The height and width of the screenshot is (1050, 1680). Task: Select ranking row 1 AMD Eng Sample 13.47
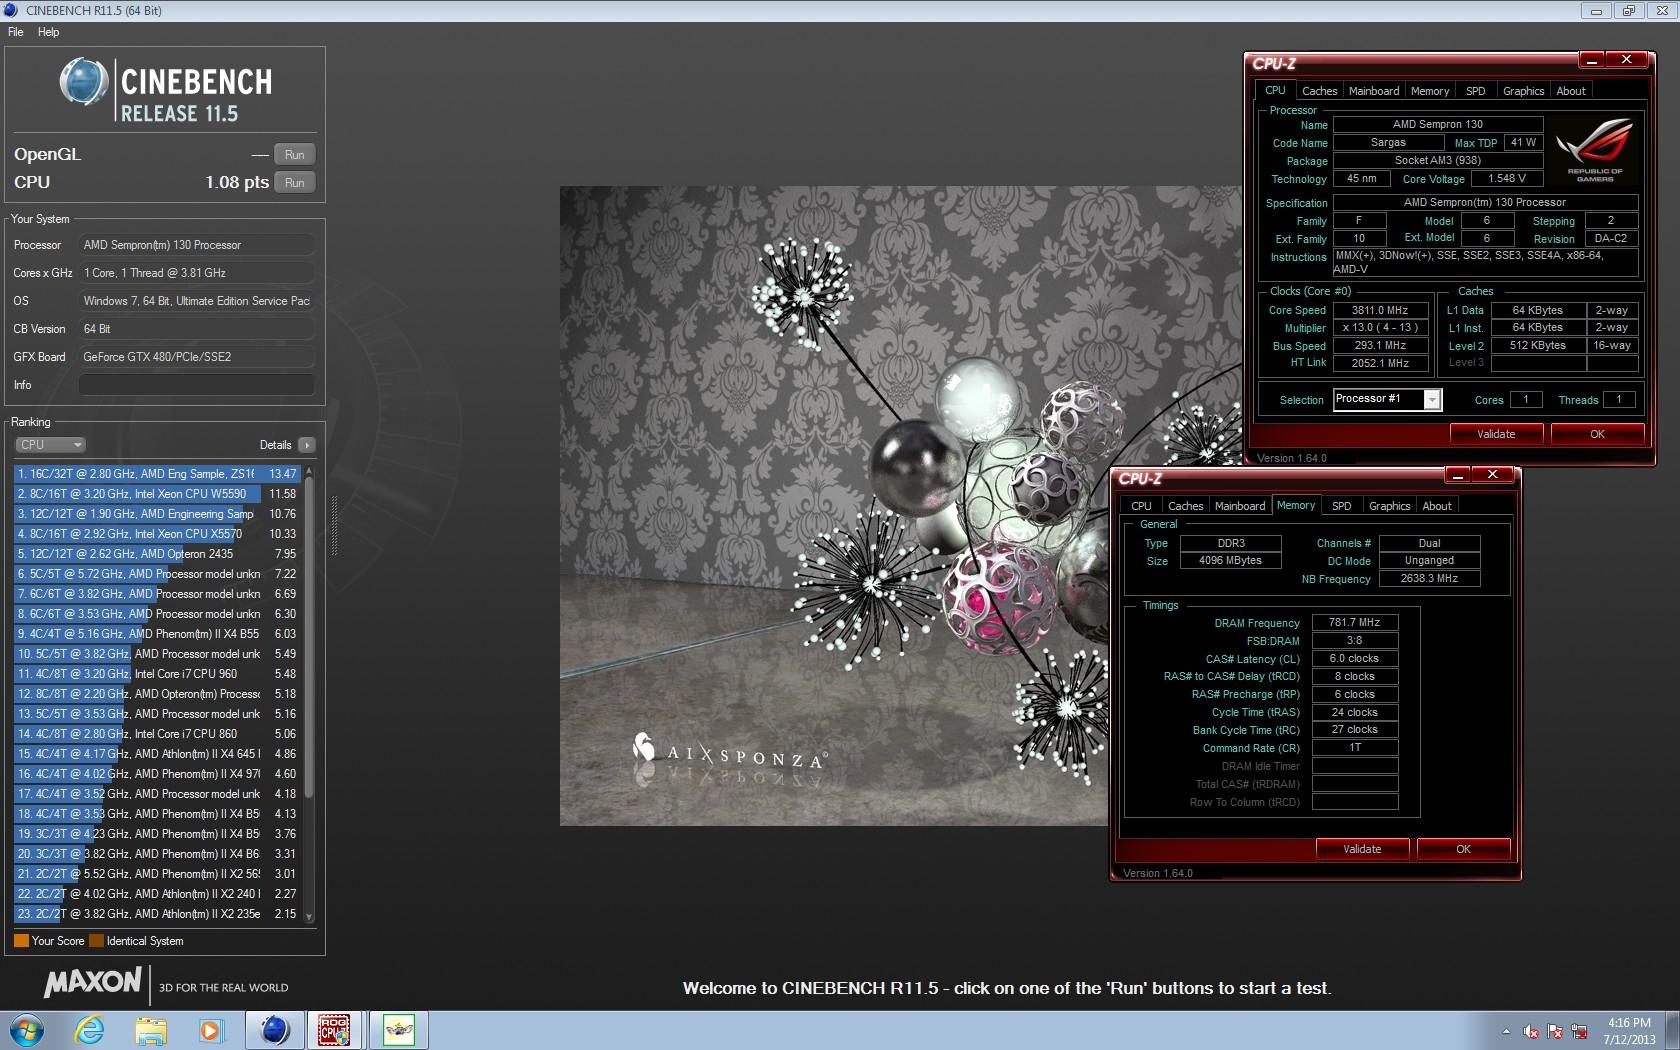point(157,474)
